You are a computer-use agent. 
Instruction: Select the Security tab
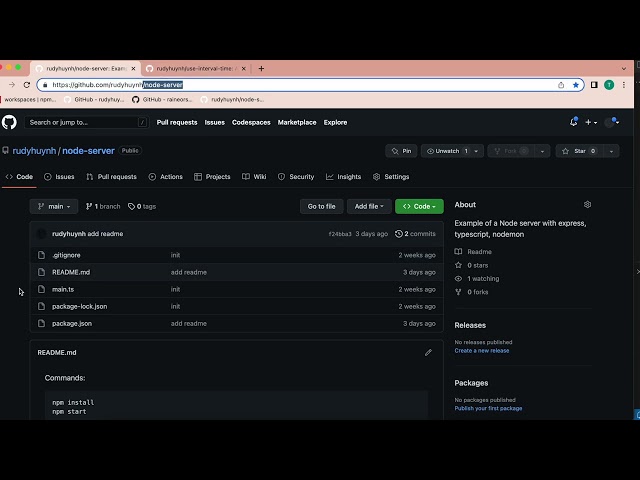point(296,177)
